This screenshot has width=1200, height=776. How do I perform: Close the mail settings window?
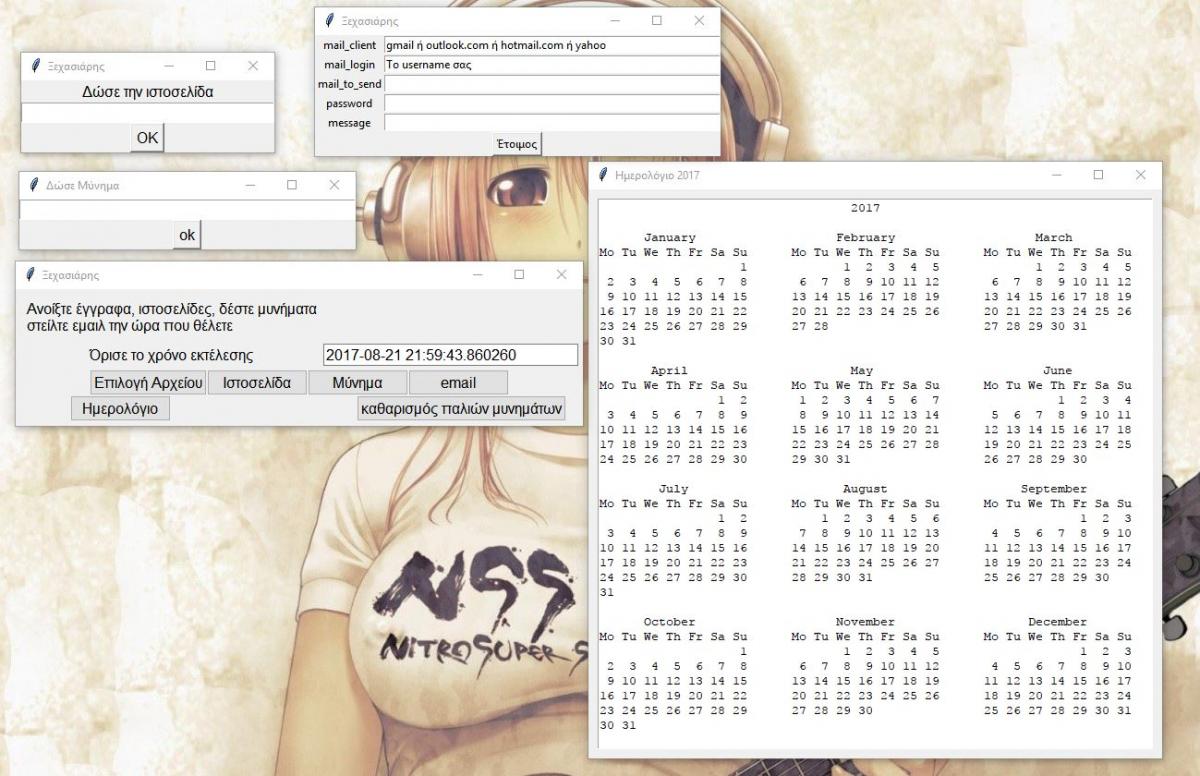point(699,20)
